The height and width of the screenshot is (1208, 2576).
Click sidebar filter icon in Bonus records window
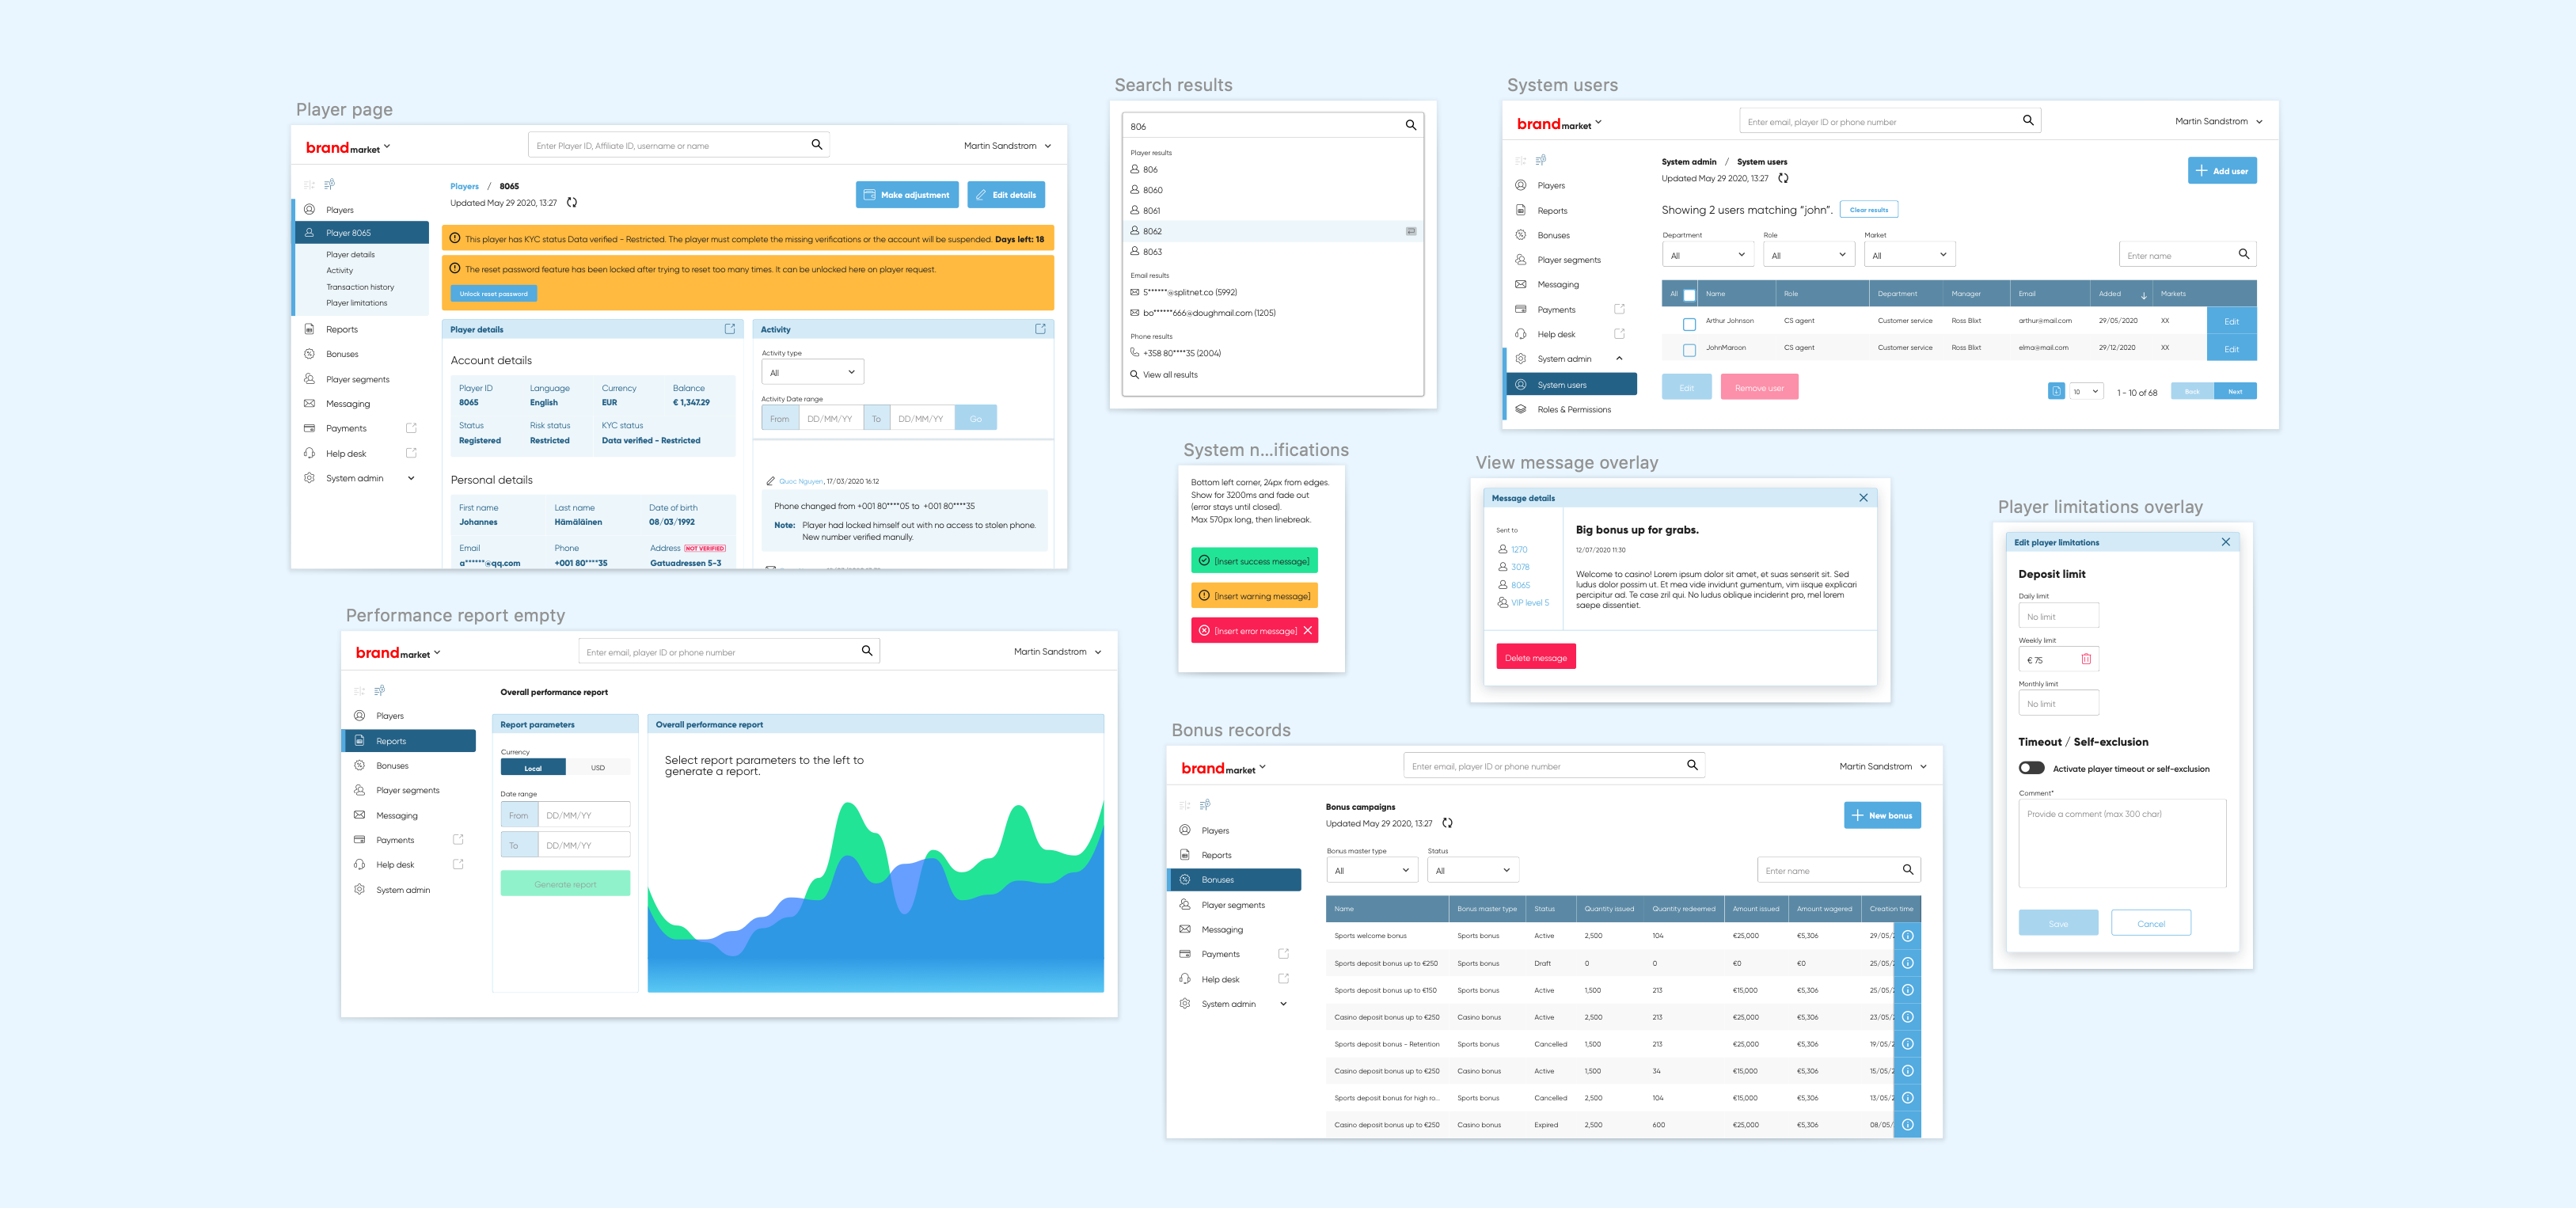[x=1205, y=804]
